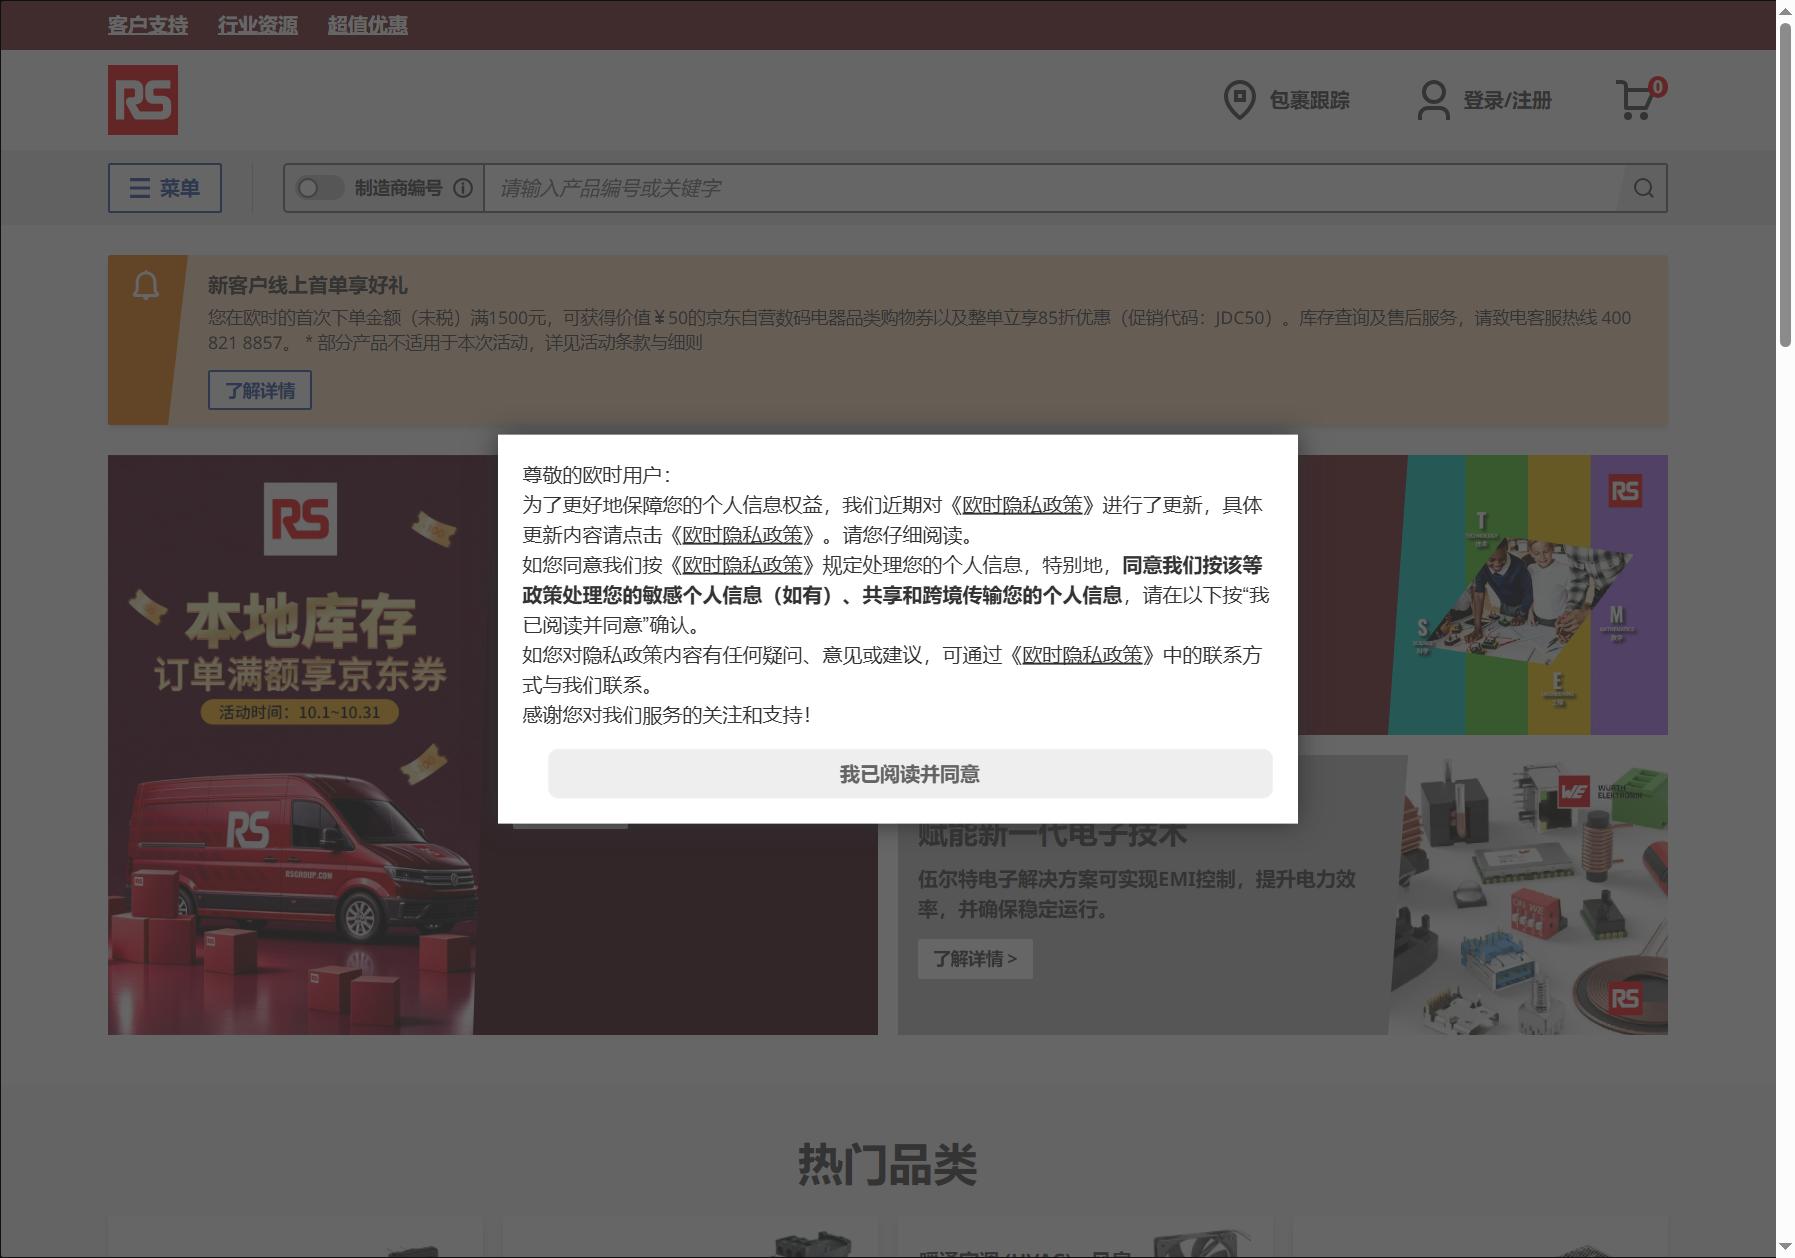
Task: Click 了解详情 > on Würth banner
Action: pyautogui.click(x=975, y=959)
